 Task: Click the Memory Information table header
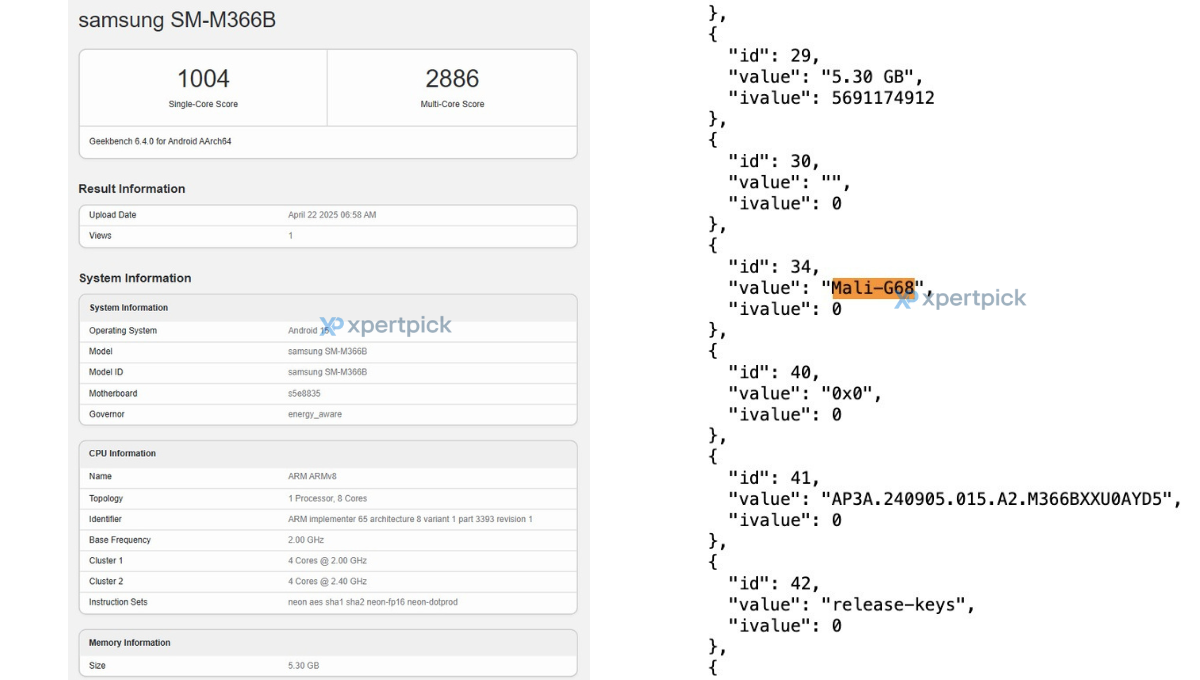pyautogui.click(x=130, y=643)
